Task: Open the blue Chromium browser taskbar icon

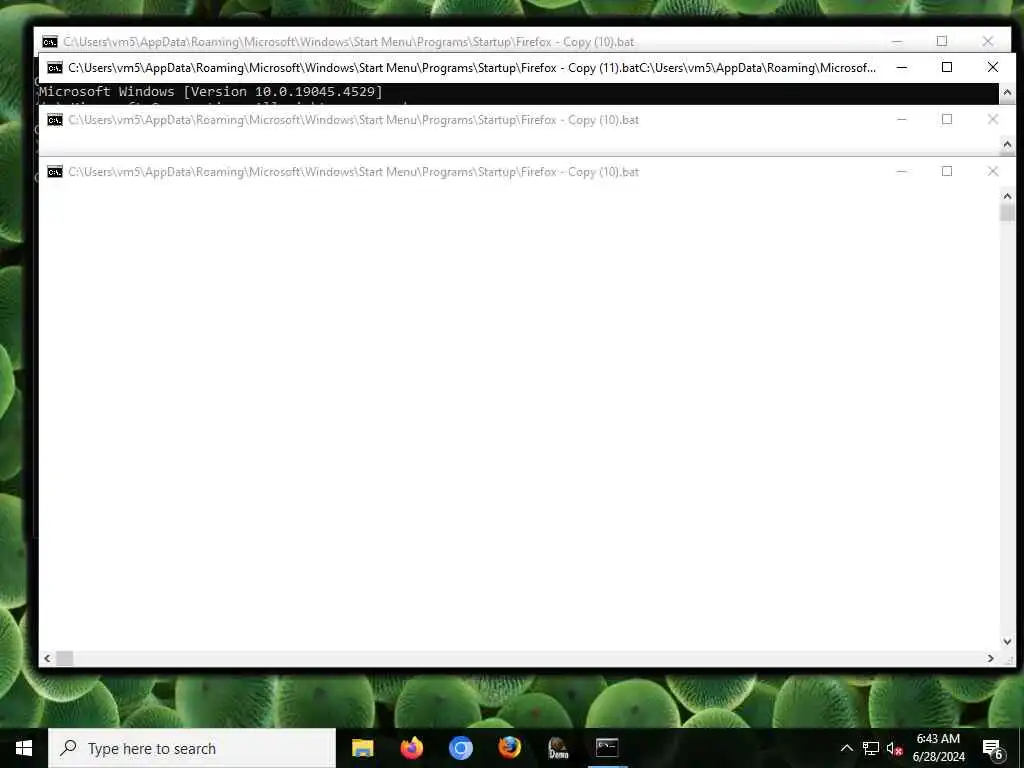Action: 460,748
